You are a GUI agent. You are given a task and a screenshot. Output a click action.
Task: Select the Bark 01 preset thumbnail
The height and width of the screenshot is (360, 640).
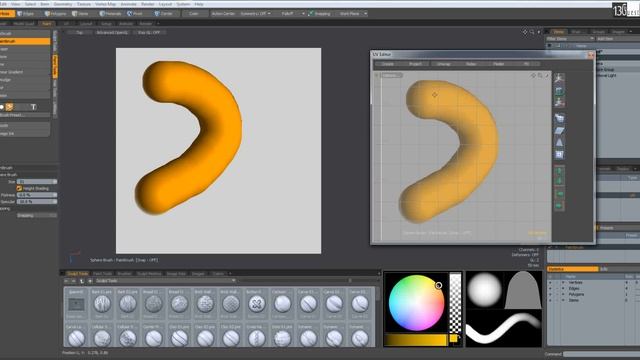[x=102, y=303]
